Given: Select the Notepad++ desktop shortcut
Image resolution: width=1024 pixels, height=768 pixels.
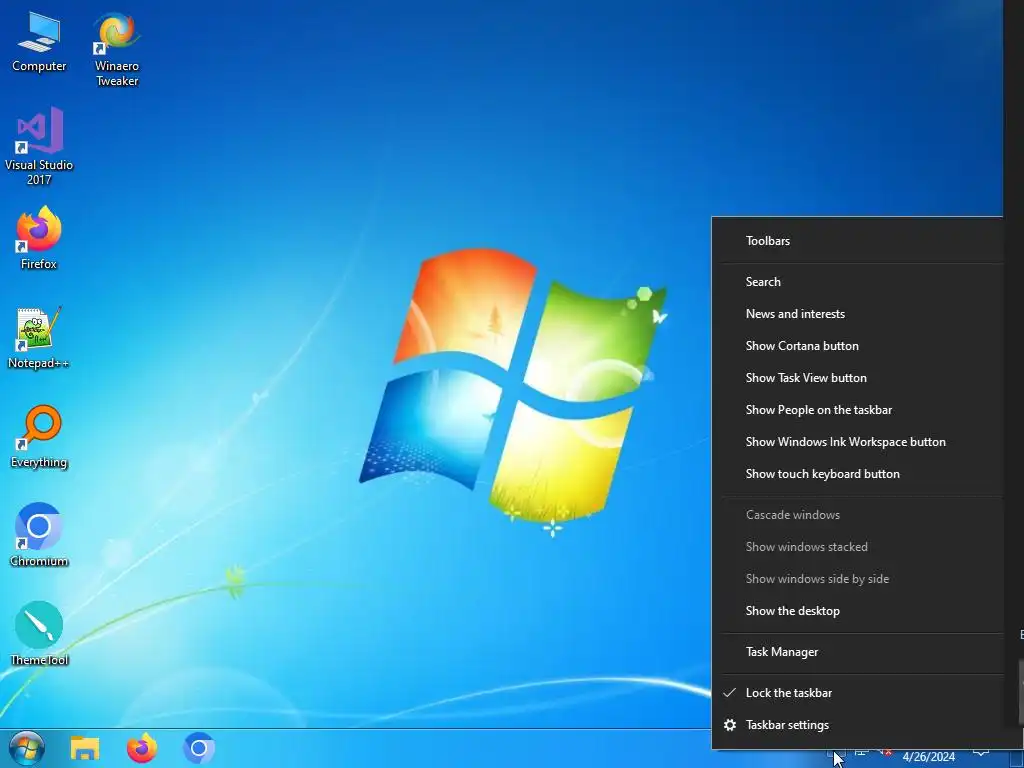Looking at the screenshot, I should (x=39, y=338).
